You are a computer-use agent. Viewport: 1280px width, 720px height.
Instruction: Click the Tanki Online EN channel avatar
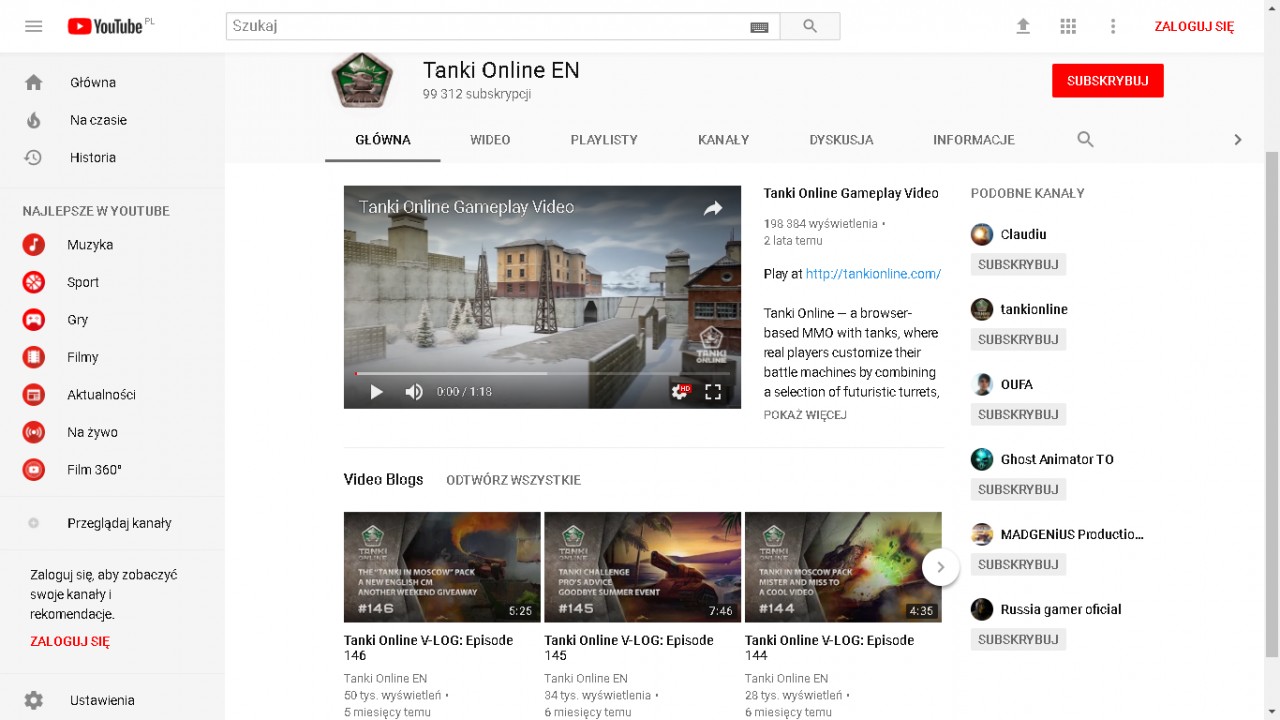coord(361,80)
